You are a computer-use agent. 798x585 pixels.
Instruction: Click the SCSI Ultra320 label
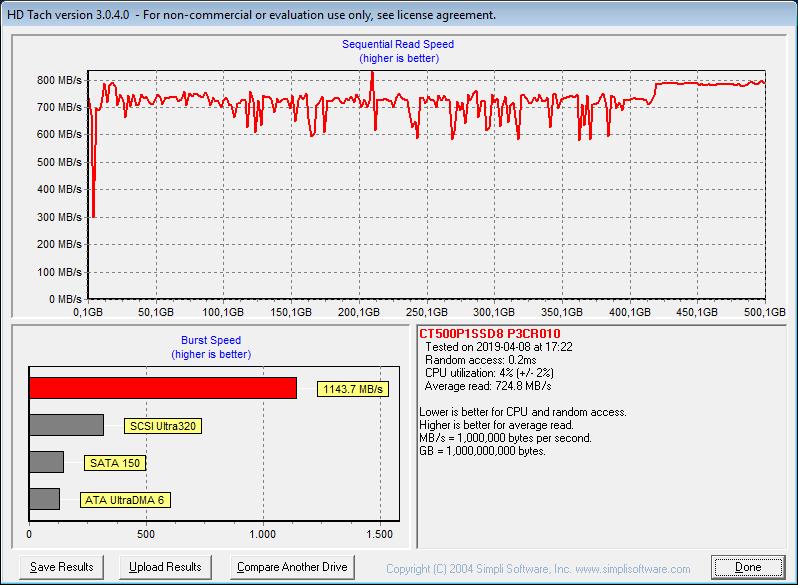tap(163, 426)
